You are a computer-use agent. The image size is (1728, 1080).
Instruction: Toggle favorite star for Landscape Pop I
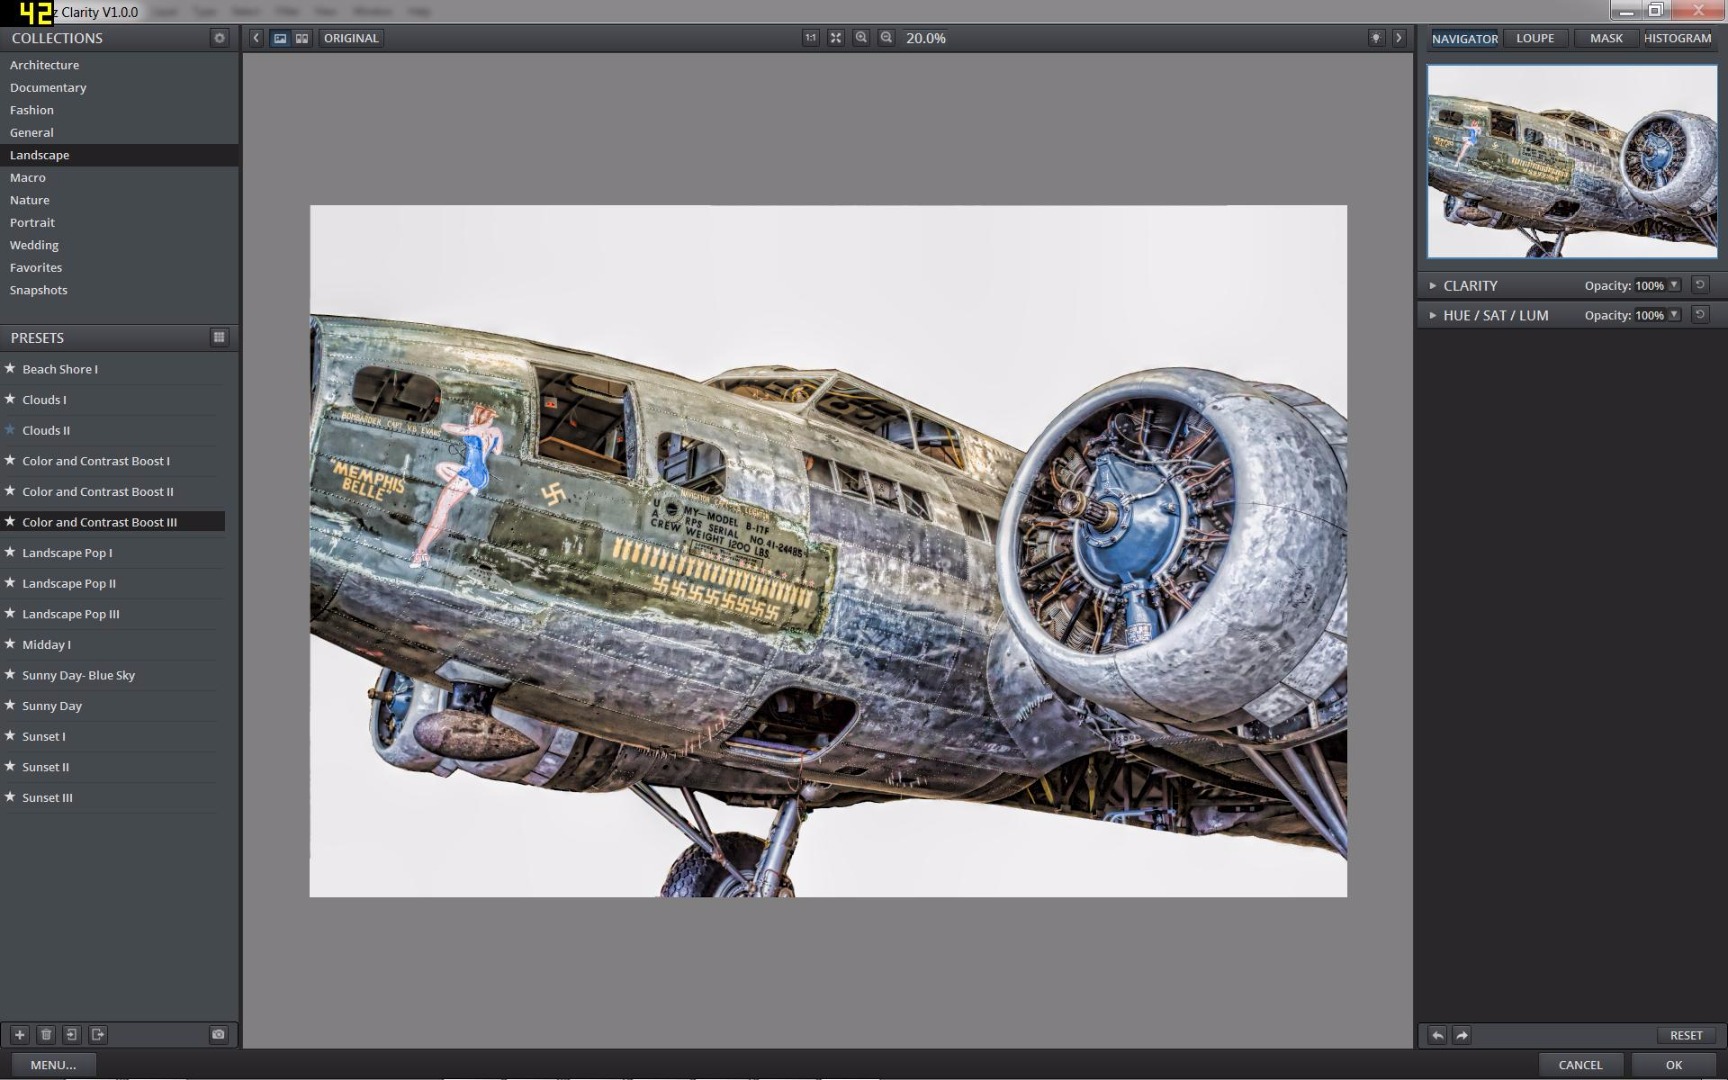(10, 552)
